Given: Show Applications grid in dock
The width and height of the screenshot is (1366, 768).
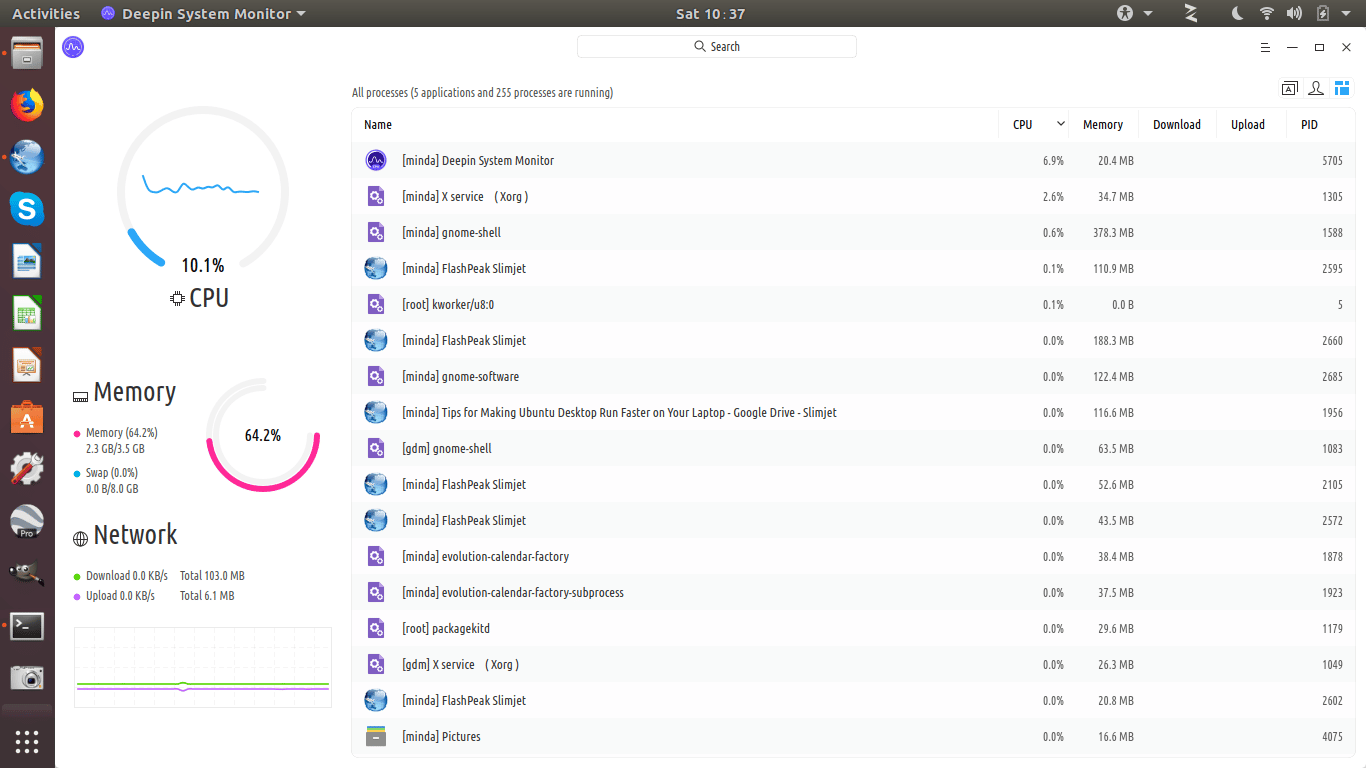Looking at the screenshot, I should [27, 742].
